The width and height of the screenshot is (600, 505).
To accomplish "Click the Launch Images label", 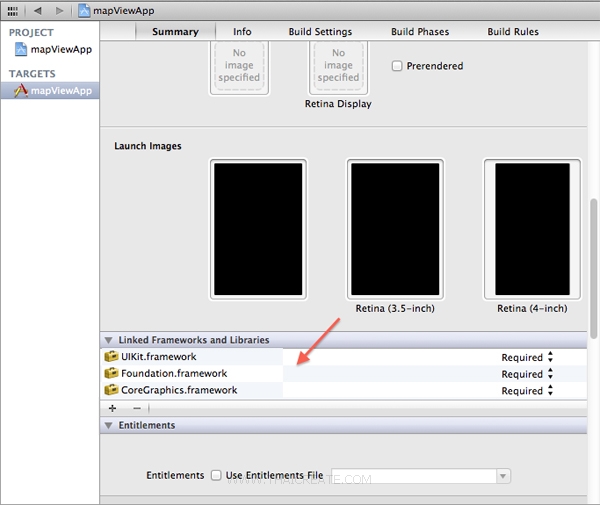I will 148,146.
